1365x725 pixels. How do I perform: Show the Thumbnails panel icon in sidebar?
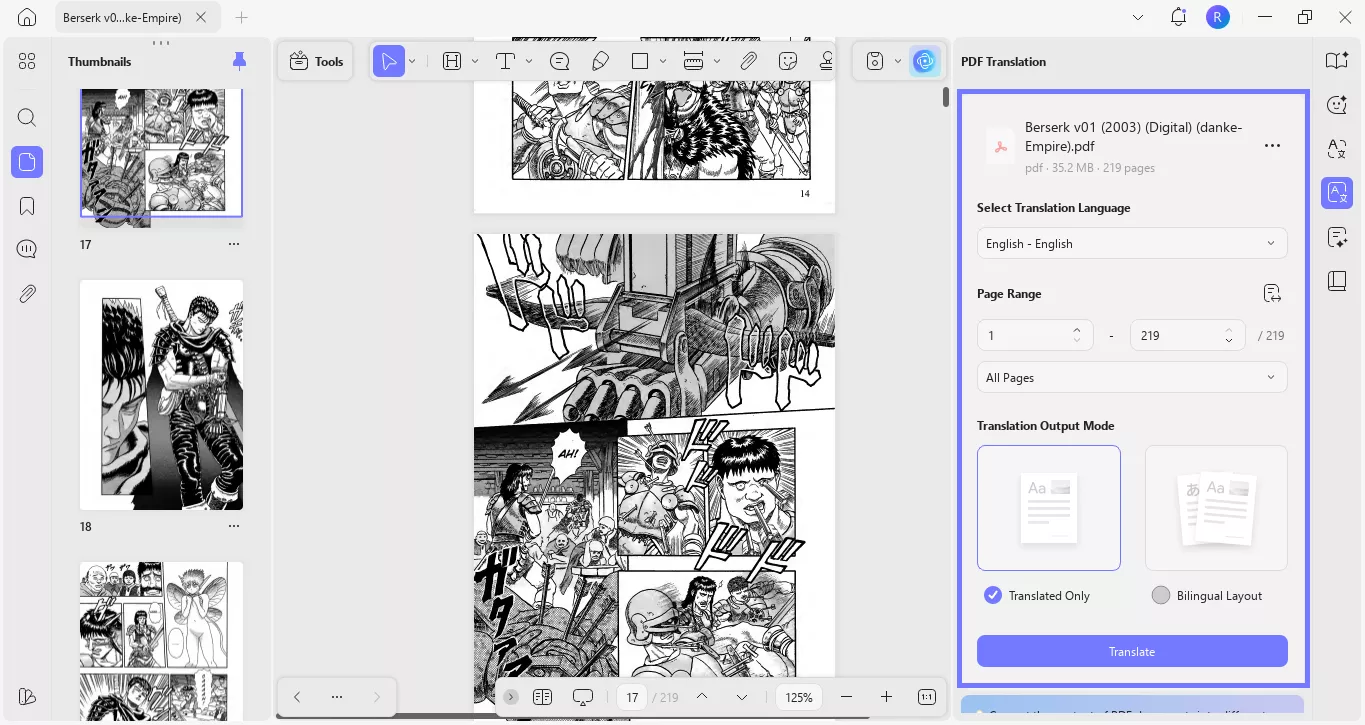coord(27,162)
